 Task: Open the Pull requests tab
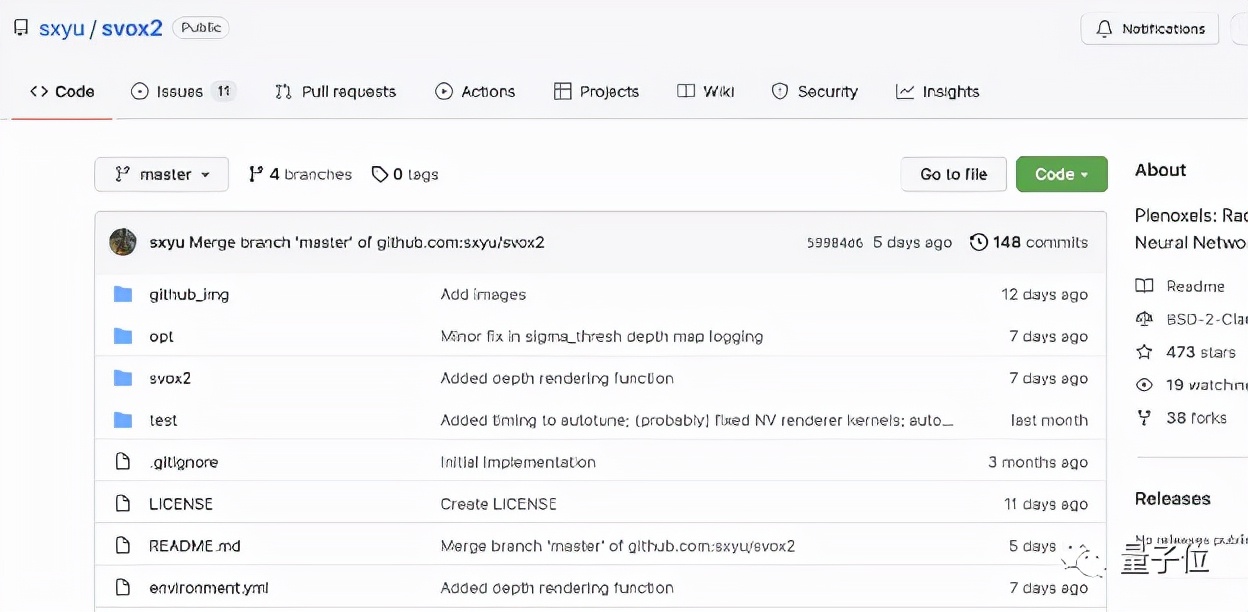pyautogui.click(x=335, y=91)
